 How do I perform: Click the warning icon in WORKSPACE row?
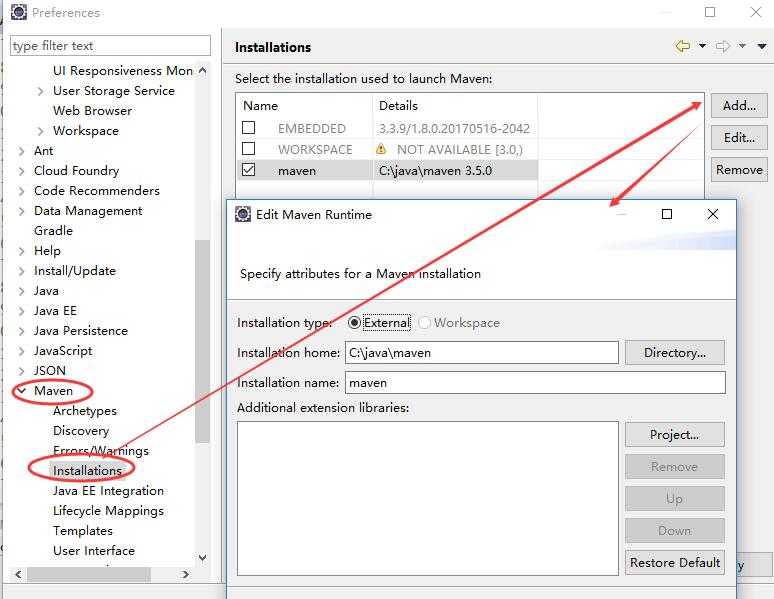pos(381,149)
